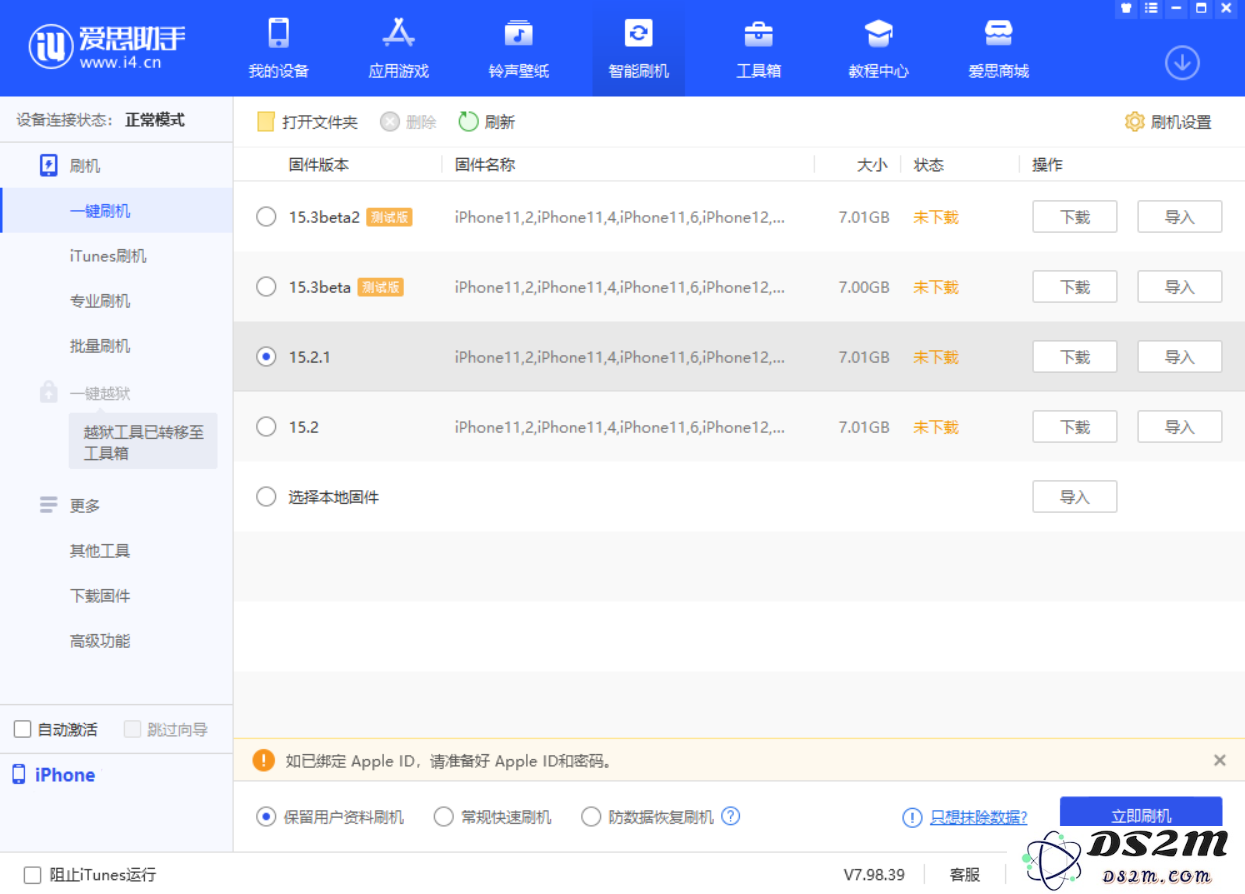
Task: Select firmware 15.2 radio button
Action: click(266, 427)
